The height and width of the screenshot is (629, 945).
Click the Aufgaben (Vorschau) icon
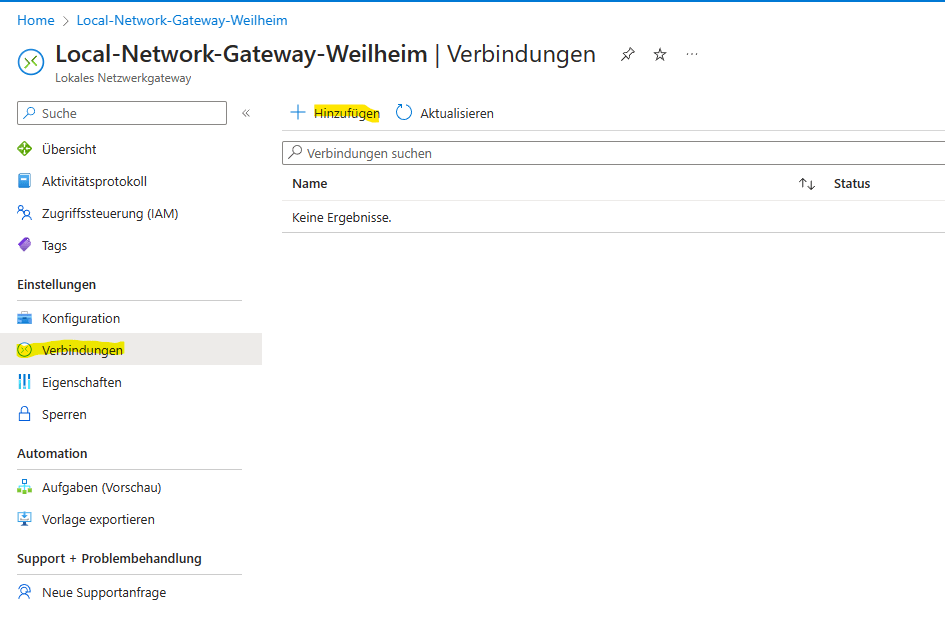pyautogui.click(x=25, y=487)
